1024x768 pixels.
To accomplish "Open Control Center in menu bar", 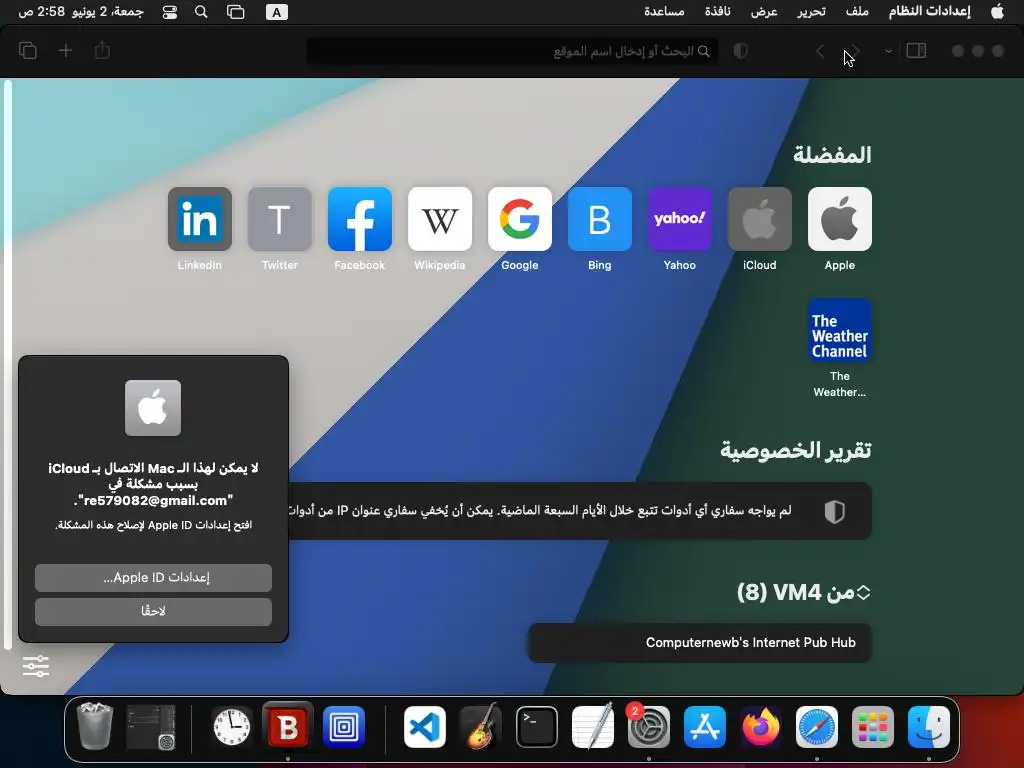I will pyautogui.click(x=170, y=12).
